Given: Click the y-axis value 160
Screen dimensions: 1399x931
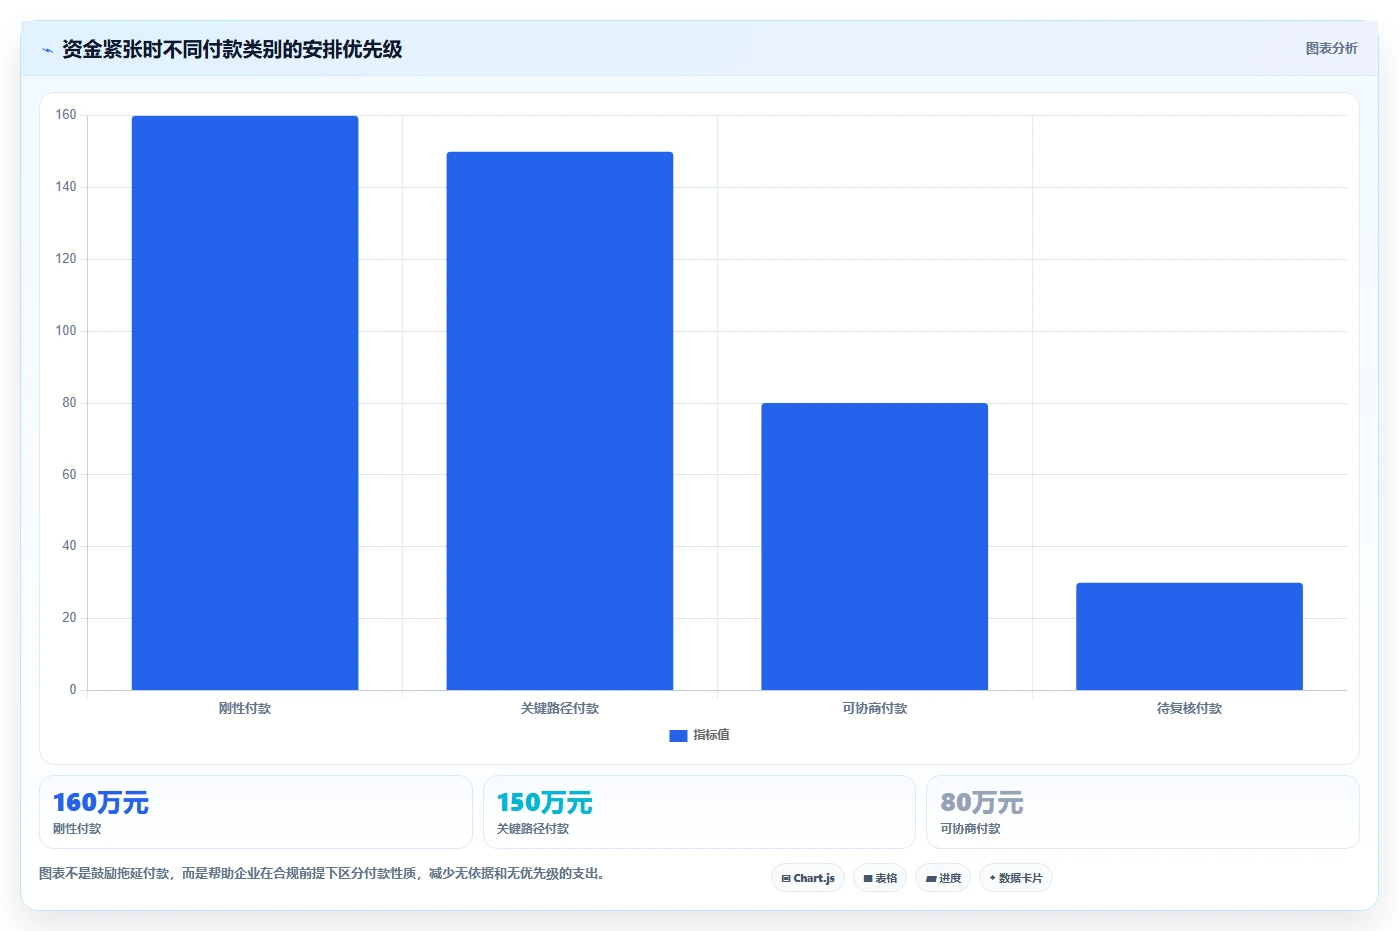Looking at the screenshot, I should [66, 115].
